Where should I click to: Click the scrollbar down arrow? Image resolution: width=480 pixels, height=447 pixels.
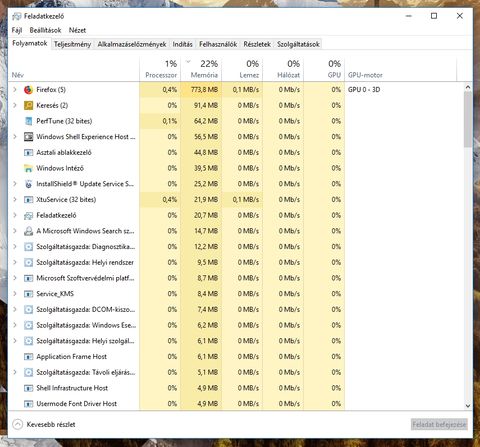pos(468,406)
